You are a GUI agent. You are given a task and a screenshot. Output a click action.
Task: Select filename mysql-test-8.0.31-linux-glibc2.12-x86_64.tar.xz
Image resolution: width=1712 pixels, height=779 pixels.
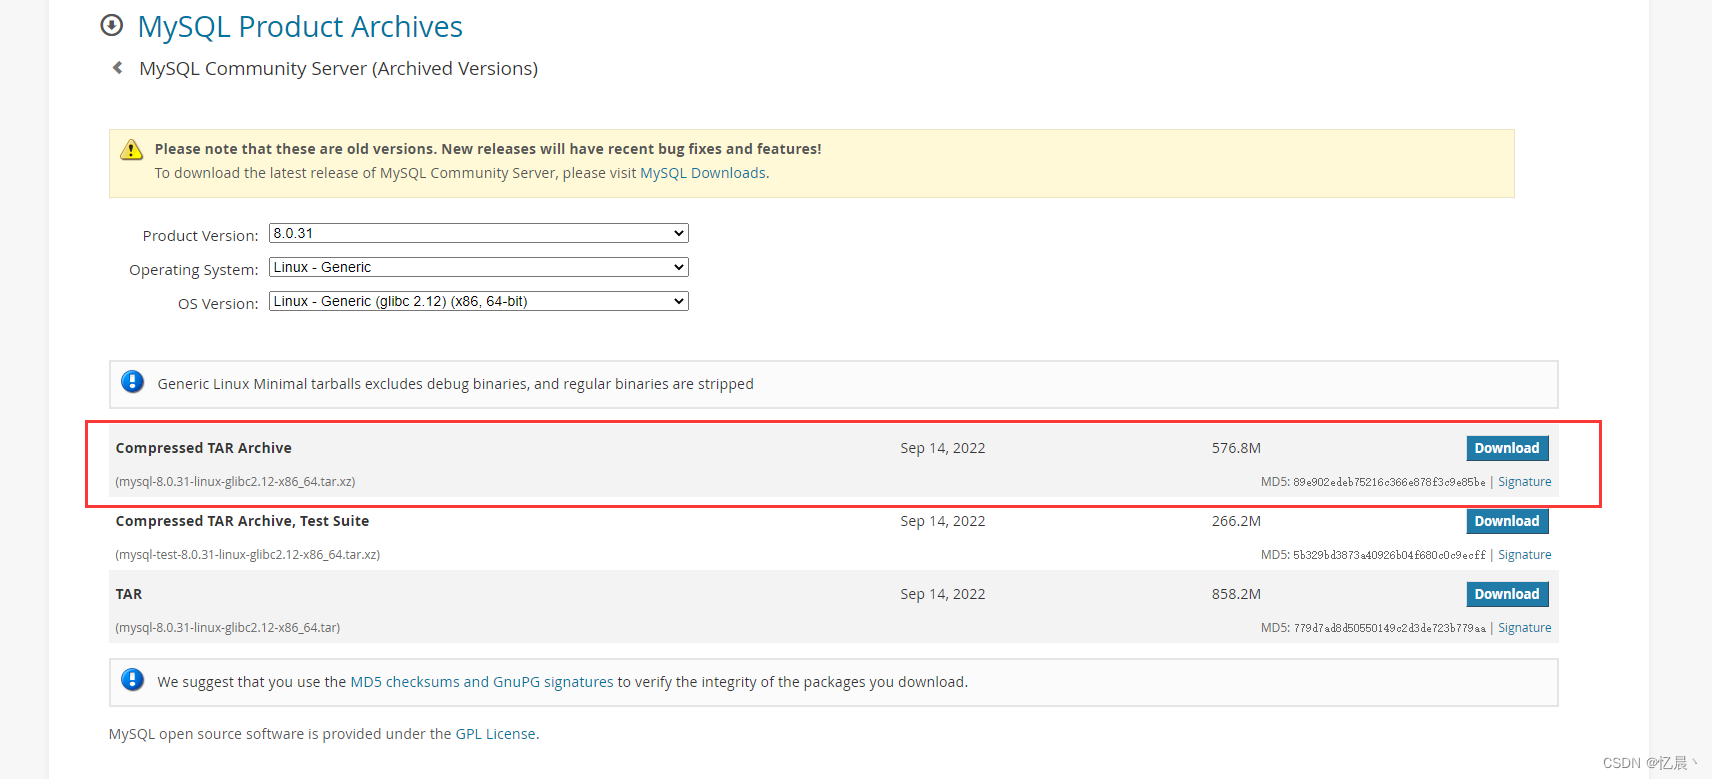tap(247, 555)
